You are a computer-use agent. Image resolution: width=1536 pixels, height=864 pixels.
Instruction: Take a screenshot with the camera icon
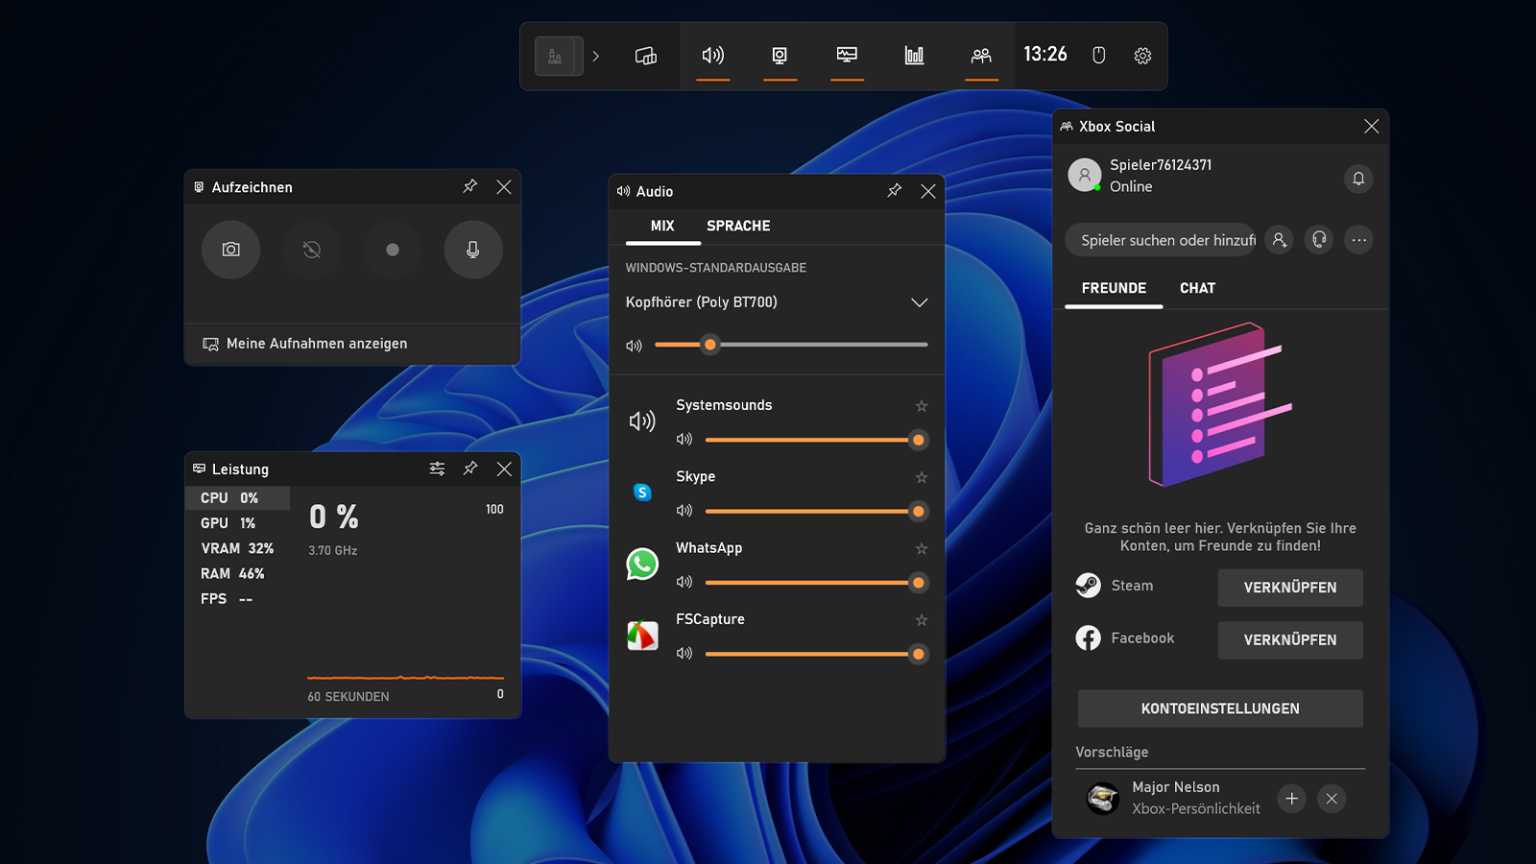pyautogui.click(x=231, y=250)
